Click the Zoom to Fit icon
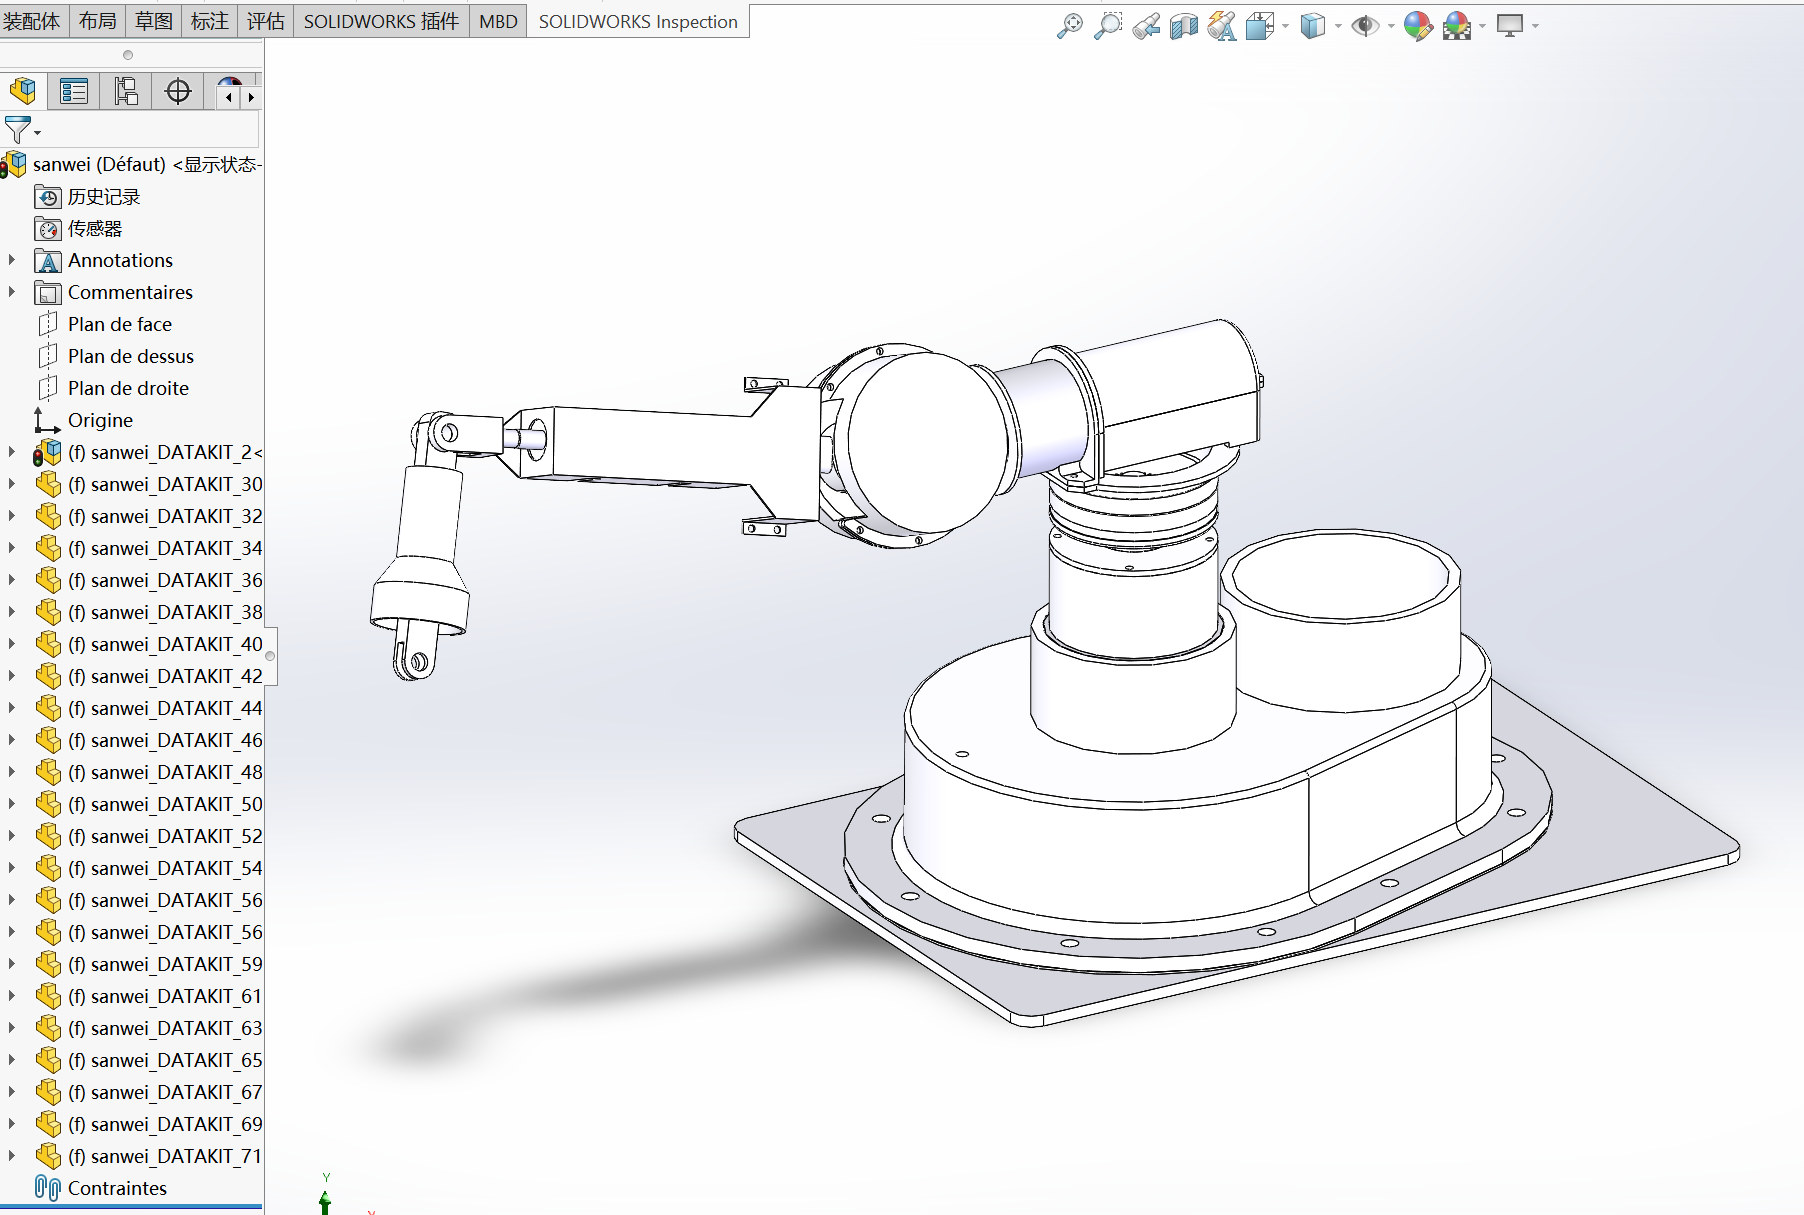The image size is (1804, 1215). (1069, 26)
